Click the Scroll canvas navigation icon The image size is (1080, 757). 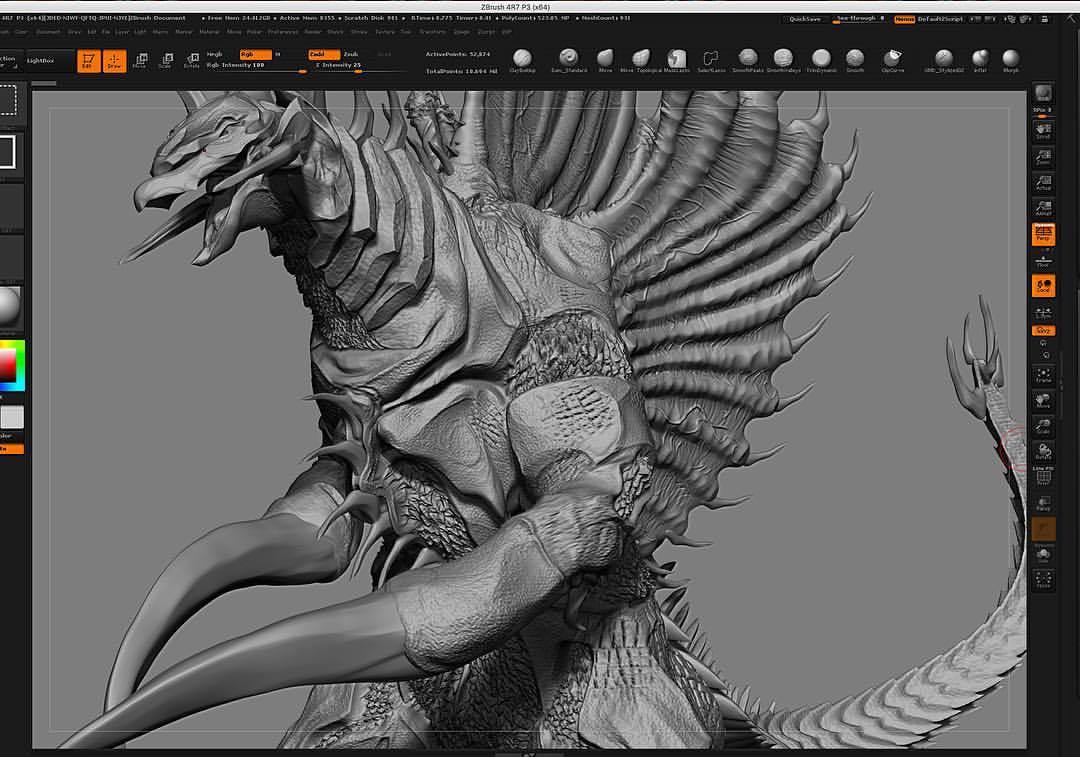tap(1043, 131)
